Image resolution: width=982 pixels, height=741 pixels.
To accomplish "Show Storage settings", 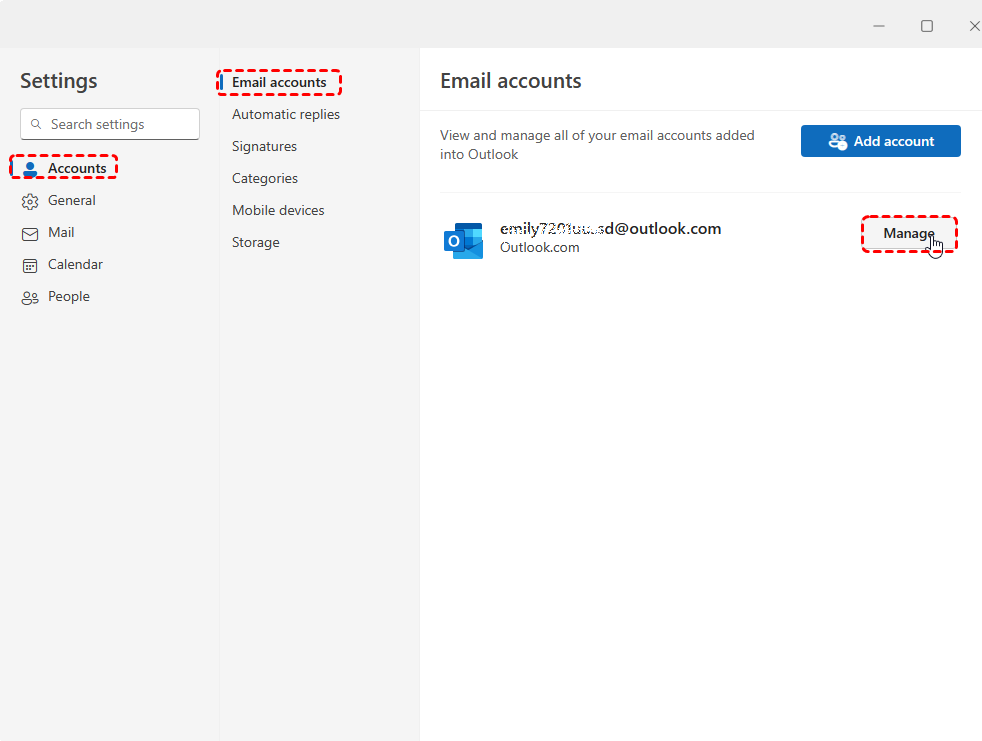I will click(256, 243).
